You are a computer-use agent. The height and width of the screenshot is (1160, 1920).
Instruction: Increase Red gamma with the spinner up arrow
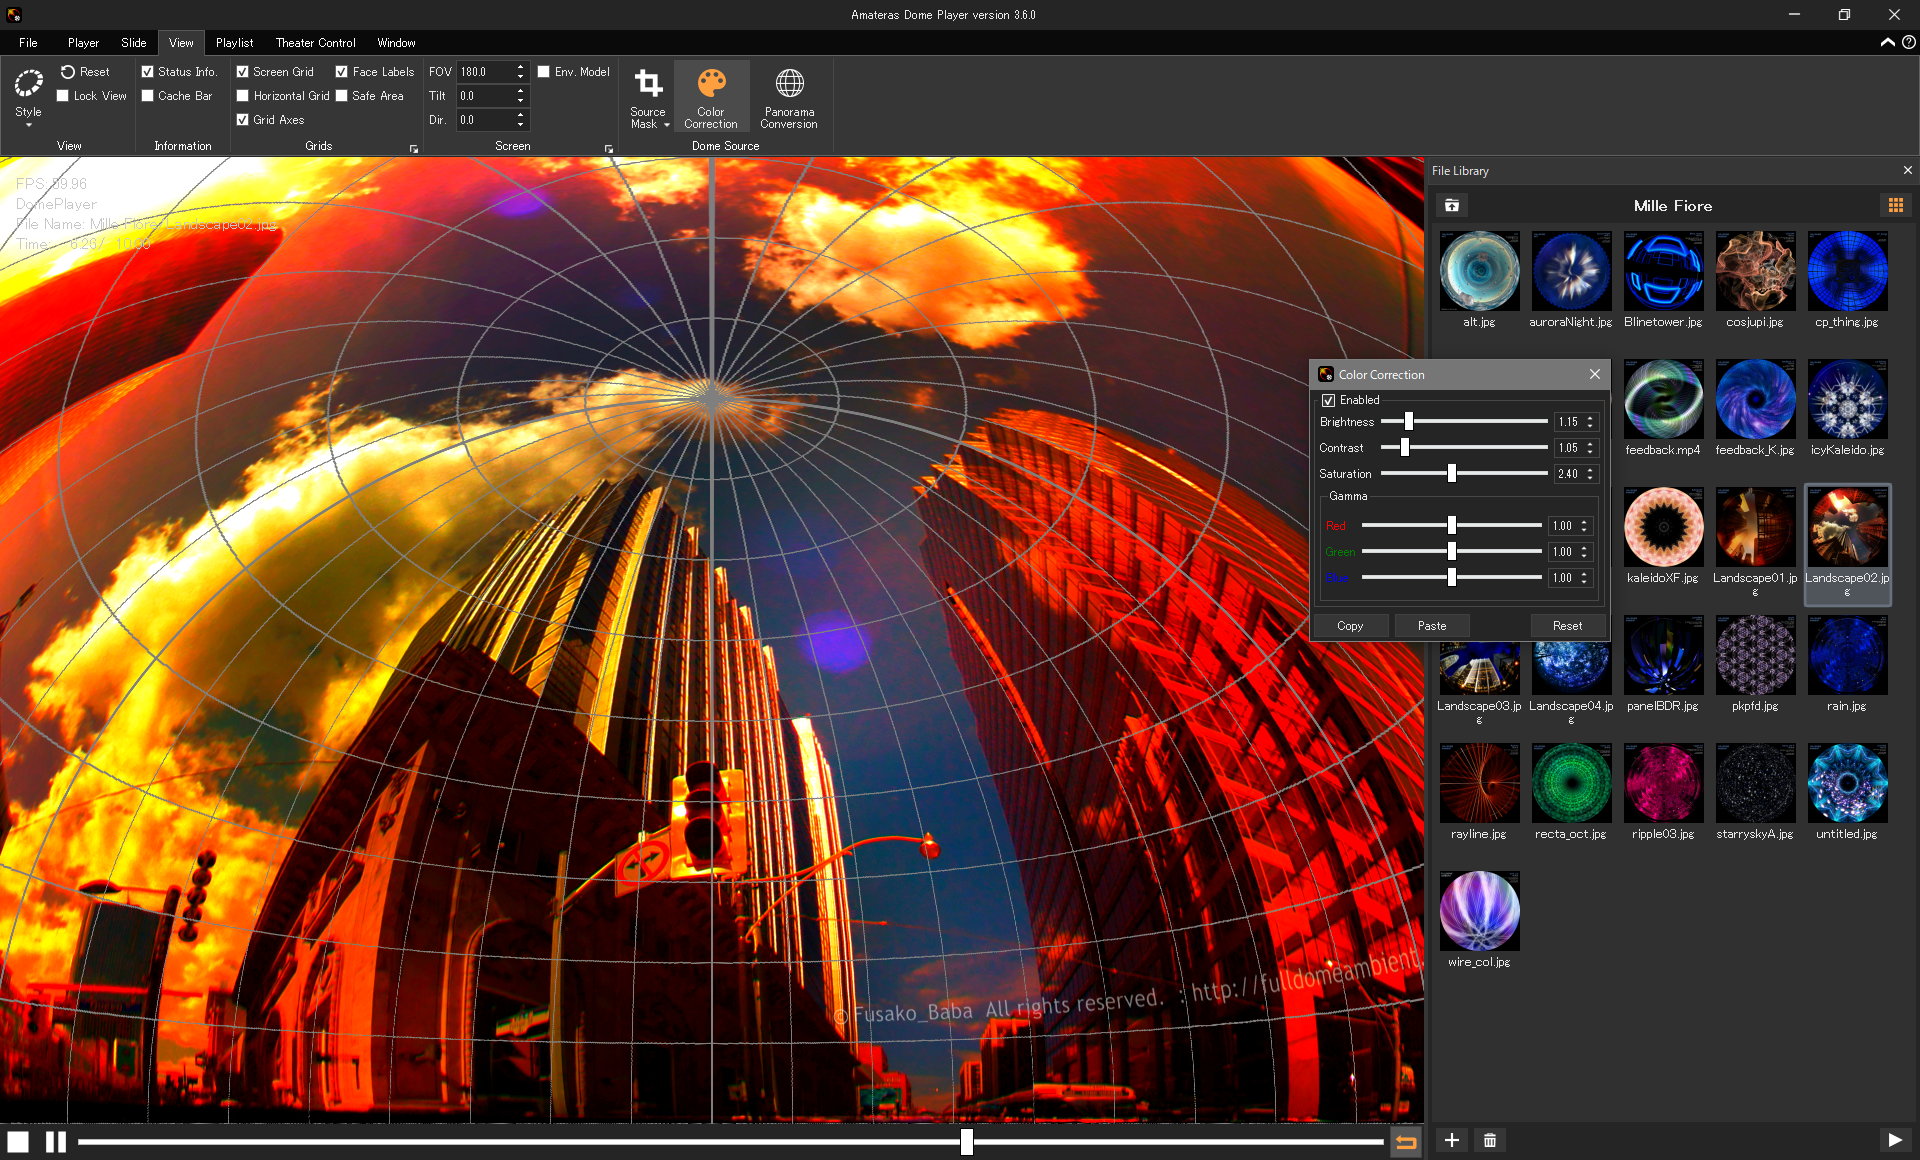point(1584,522)
